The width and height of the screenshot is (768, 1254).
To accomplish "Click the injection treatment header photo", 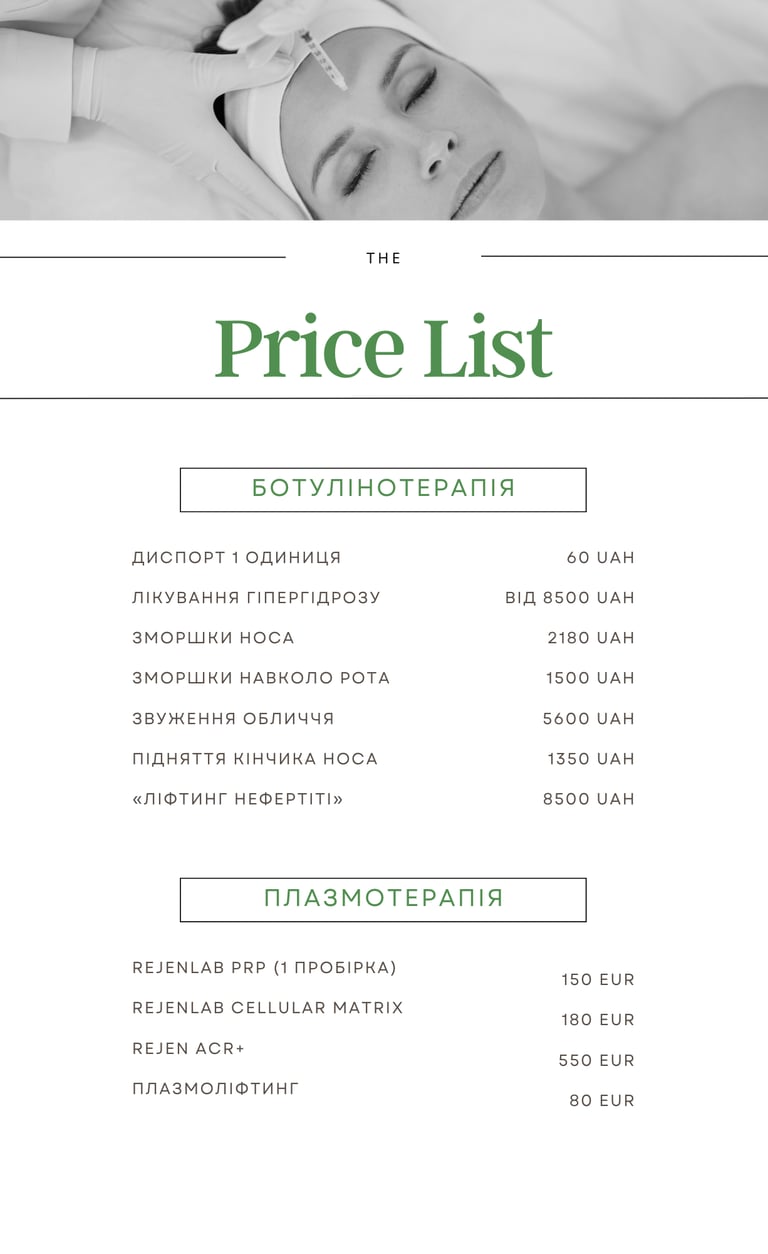I will point(384,110).
